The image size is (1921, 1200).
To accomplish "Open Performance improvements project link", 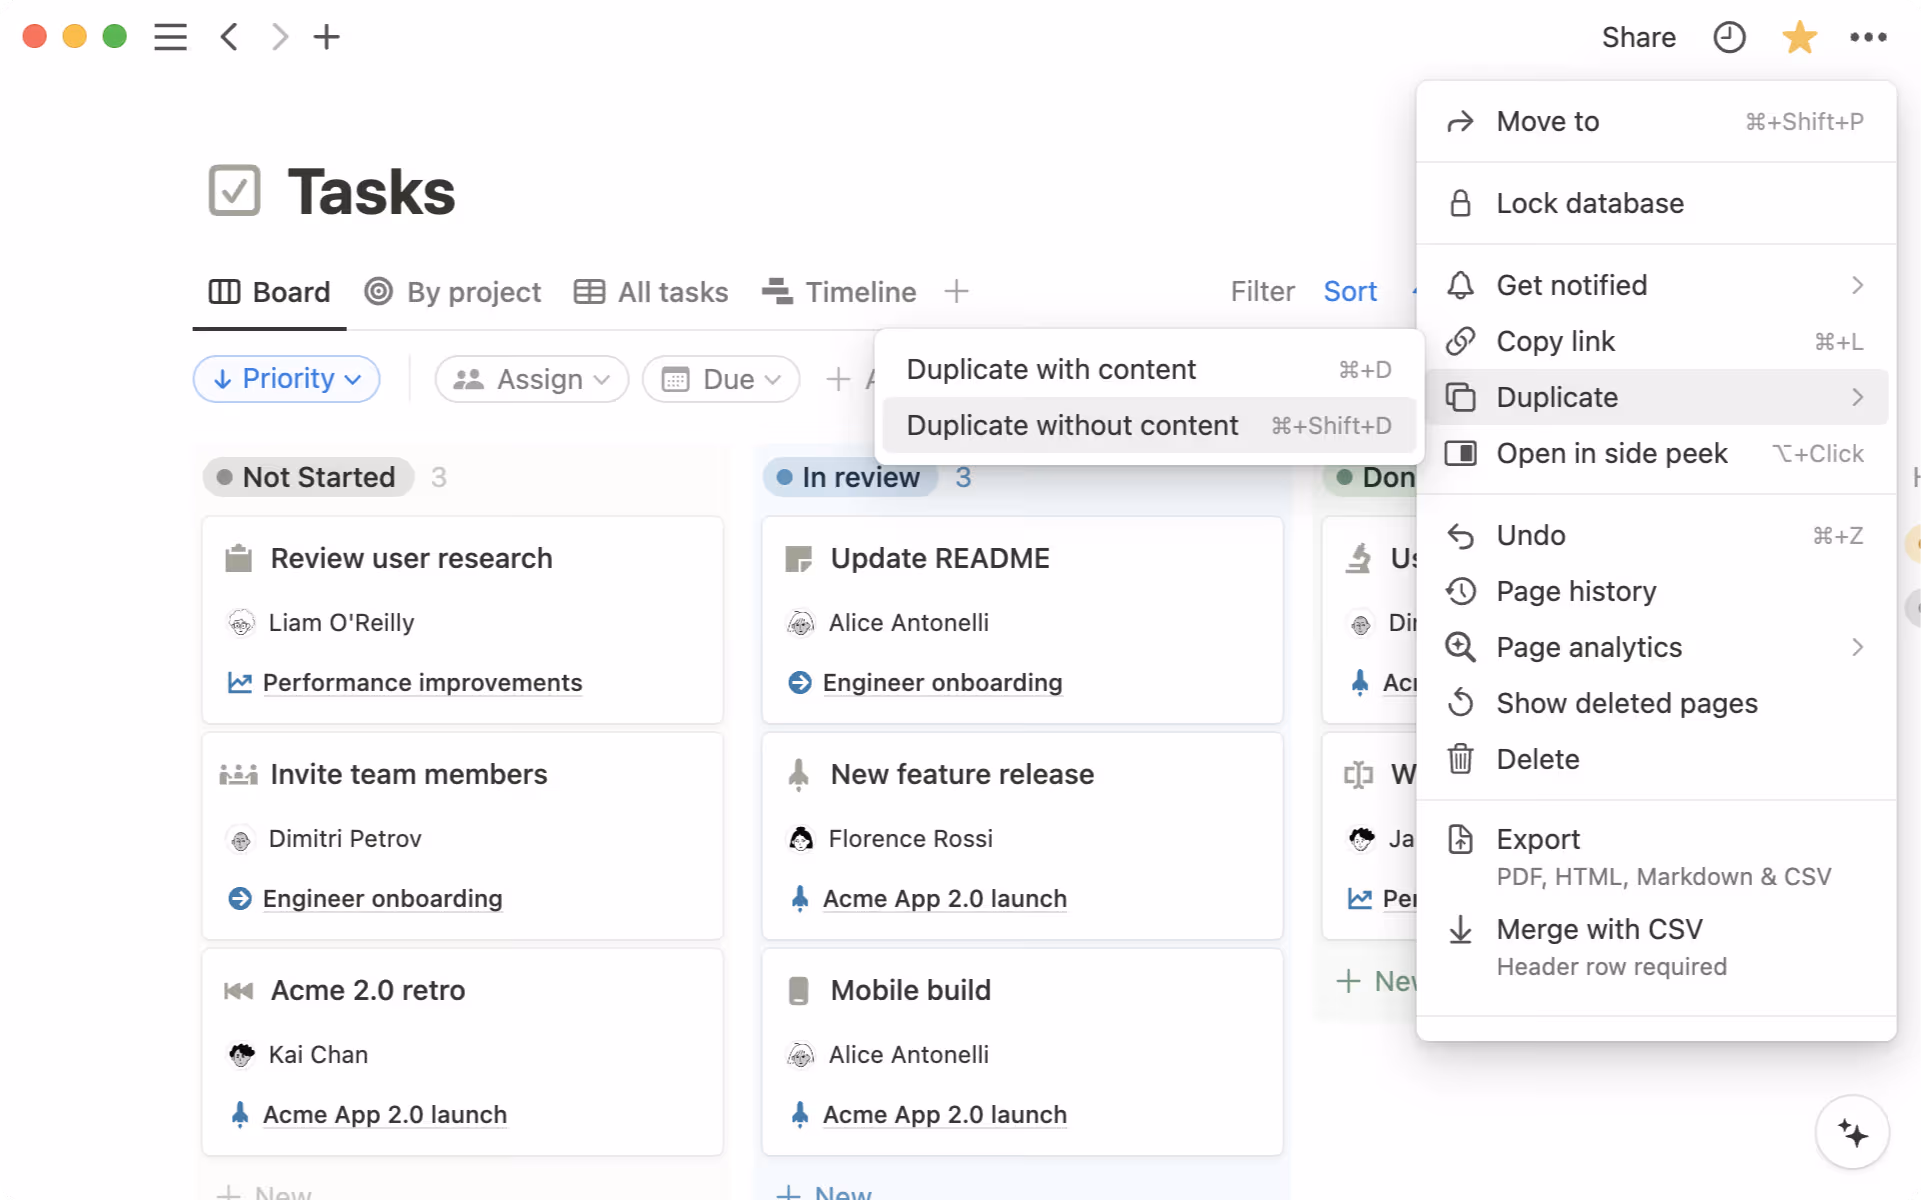I will click(422, 683).
